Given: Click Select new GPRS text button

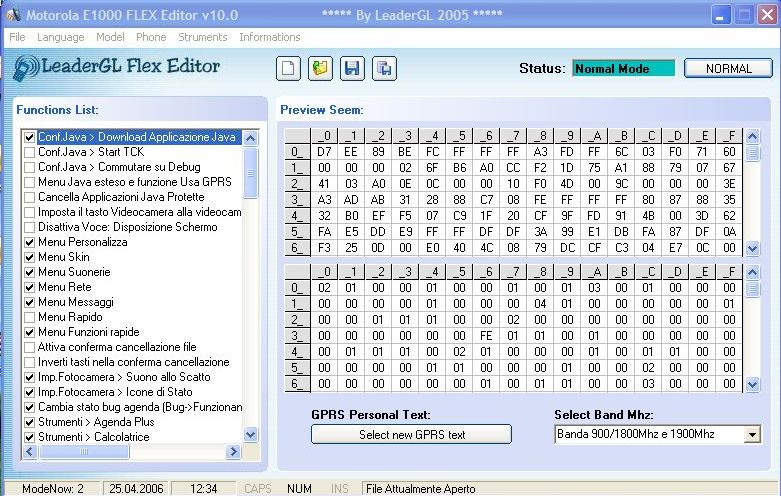Looking at the screenshot, I should coord(411,434).
